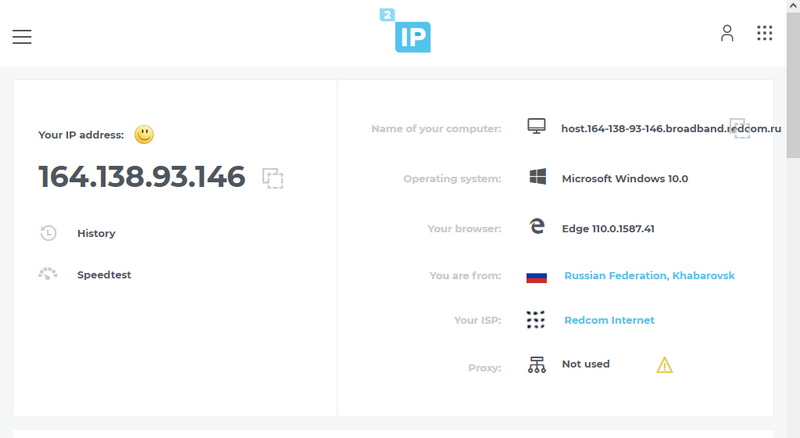Click the Russian flag icon
The image size is (800, 438).
[x=537, y=276]
